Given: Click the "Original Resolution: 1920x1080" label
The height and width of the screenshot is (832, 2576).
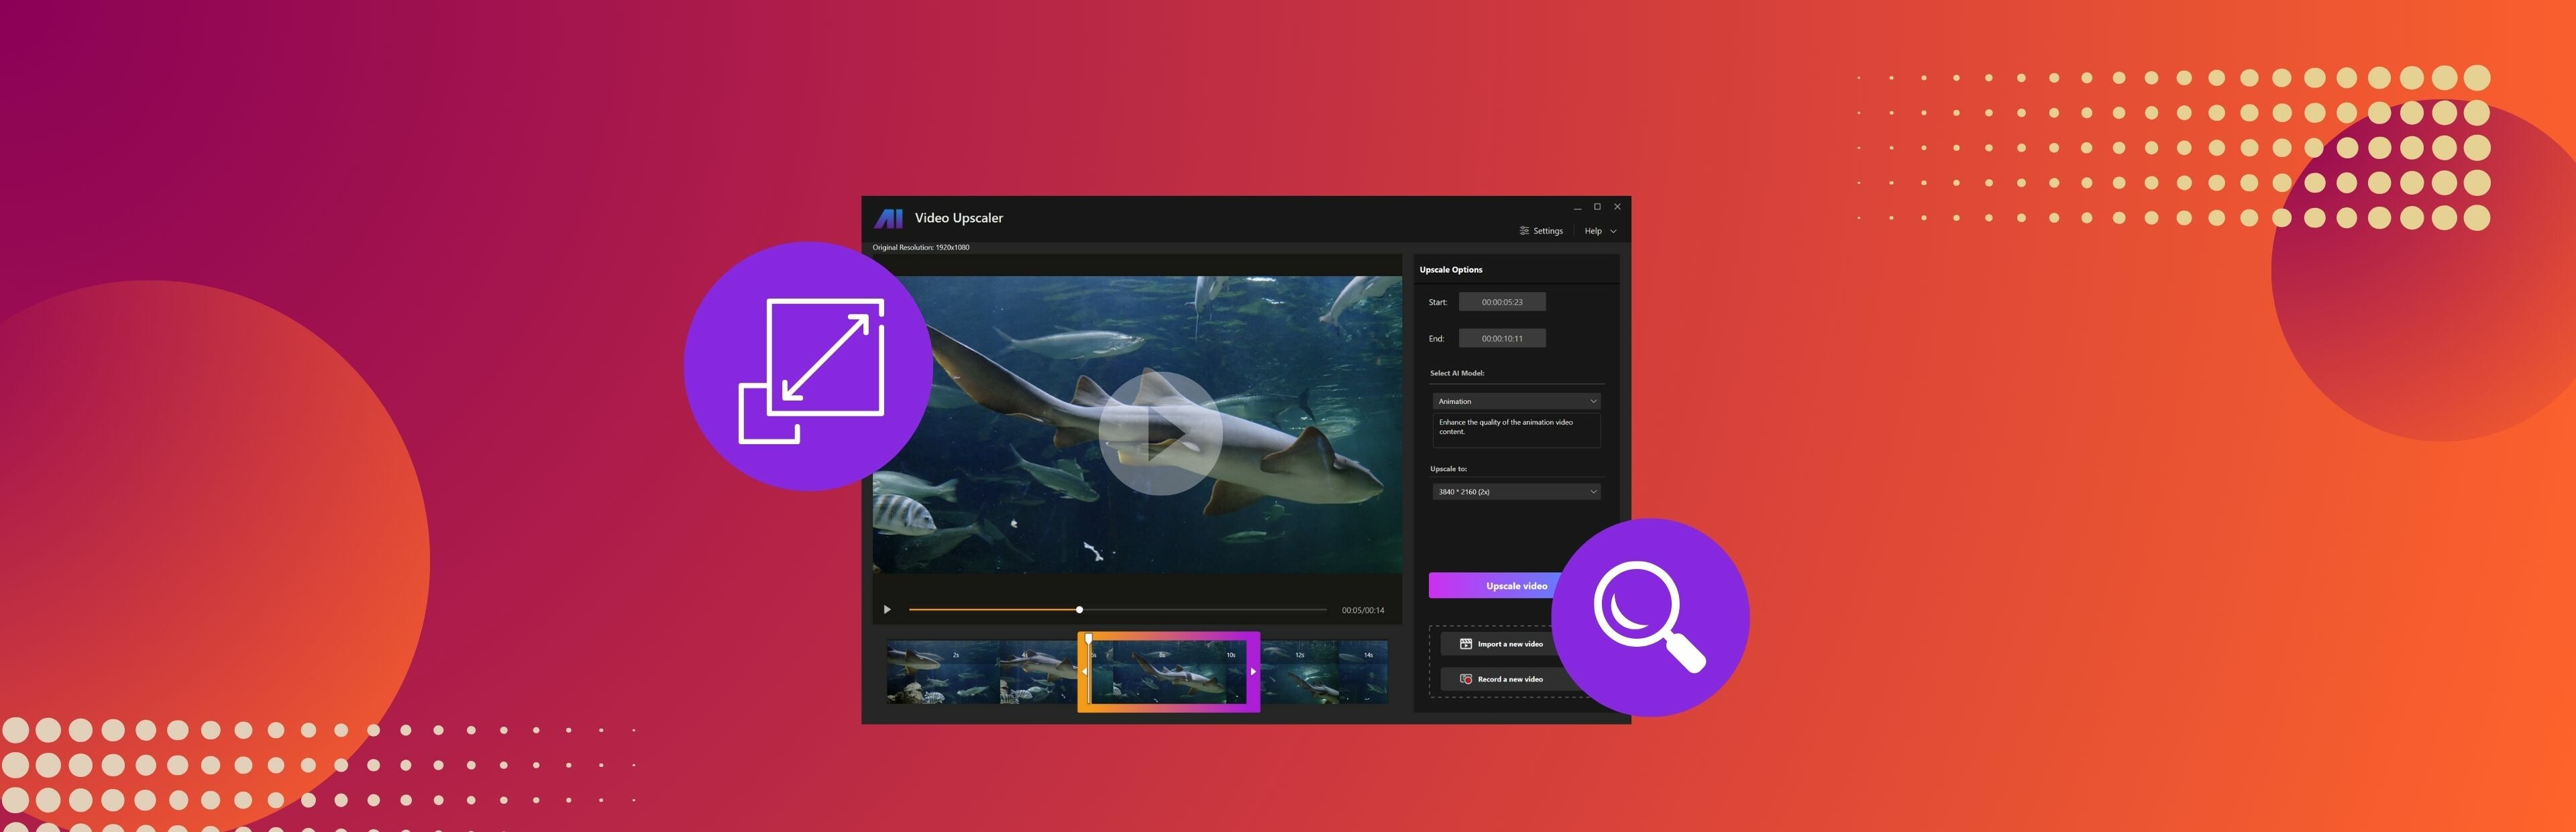Looking at the screenshot, I should click(x=921, y=247).
